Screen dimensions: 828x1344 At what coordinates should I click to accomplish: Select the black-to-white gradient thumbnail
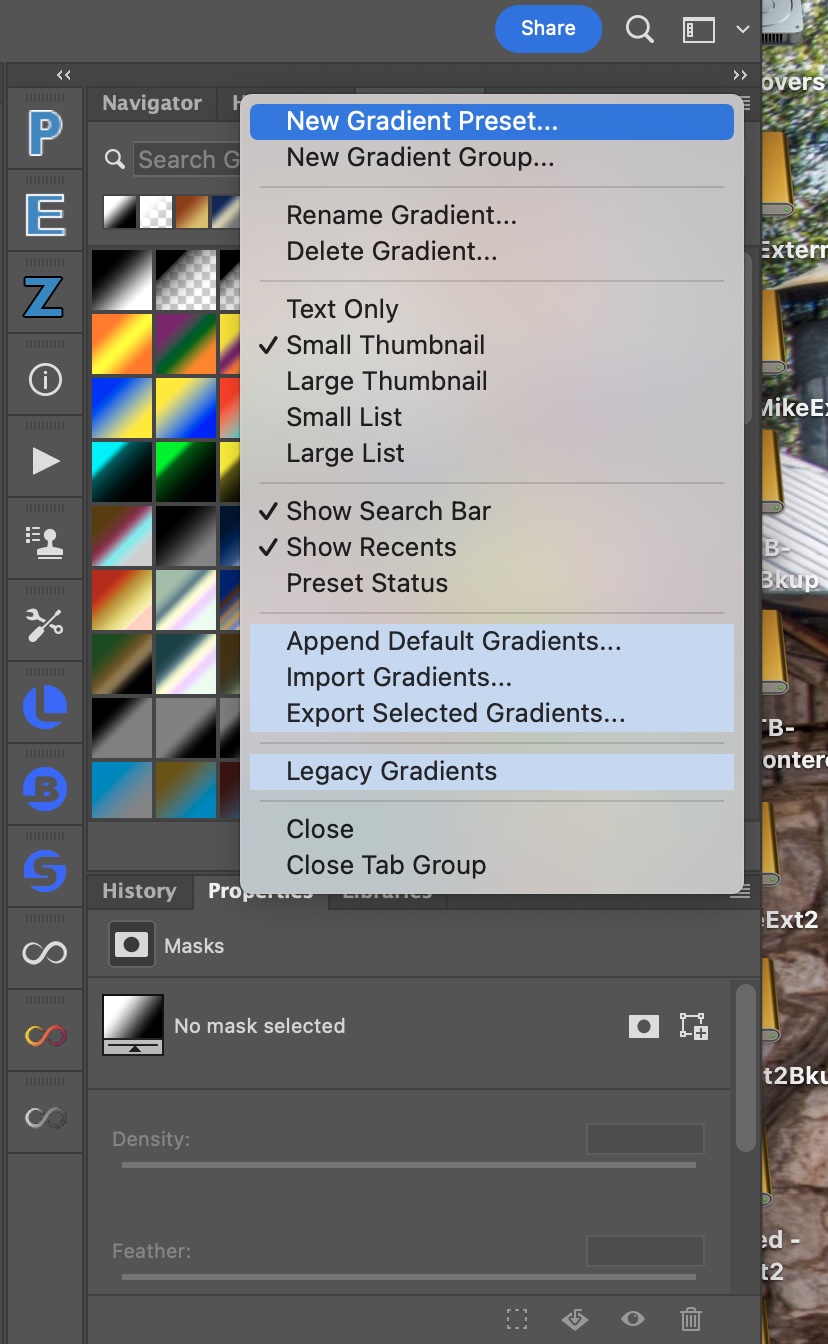coord(122,280)
